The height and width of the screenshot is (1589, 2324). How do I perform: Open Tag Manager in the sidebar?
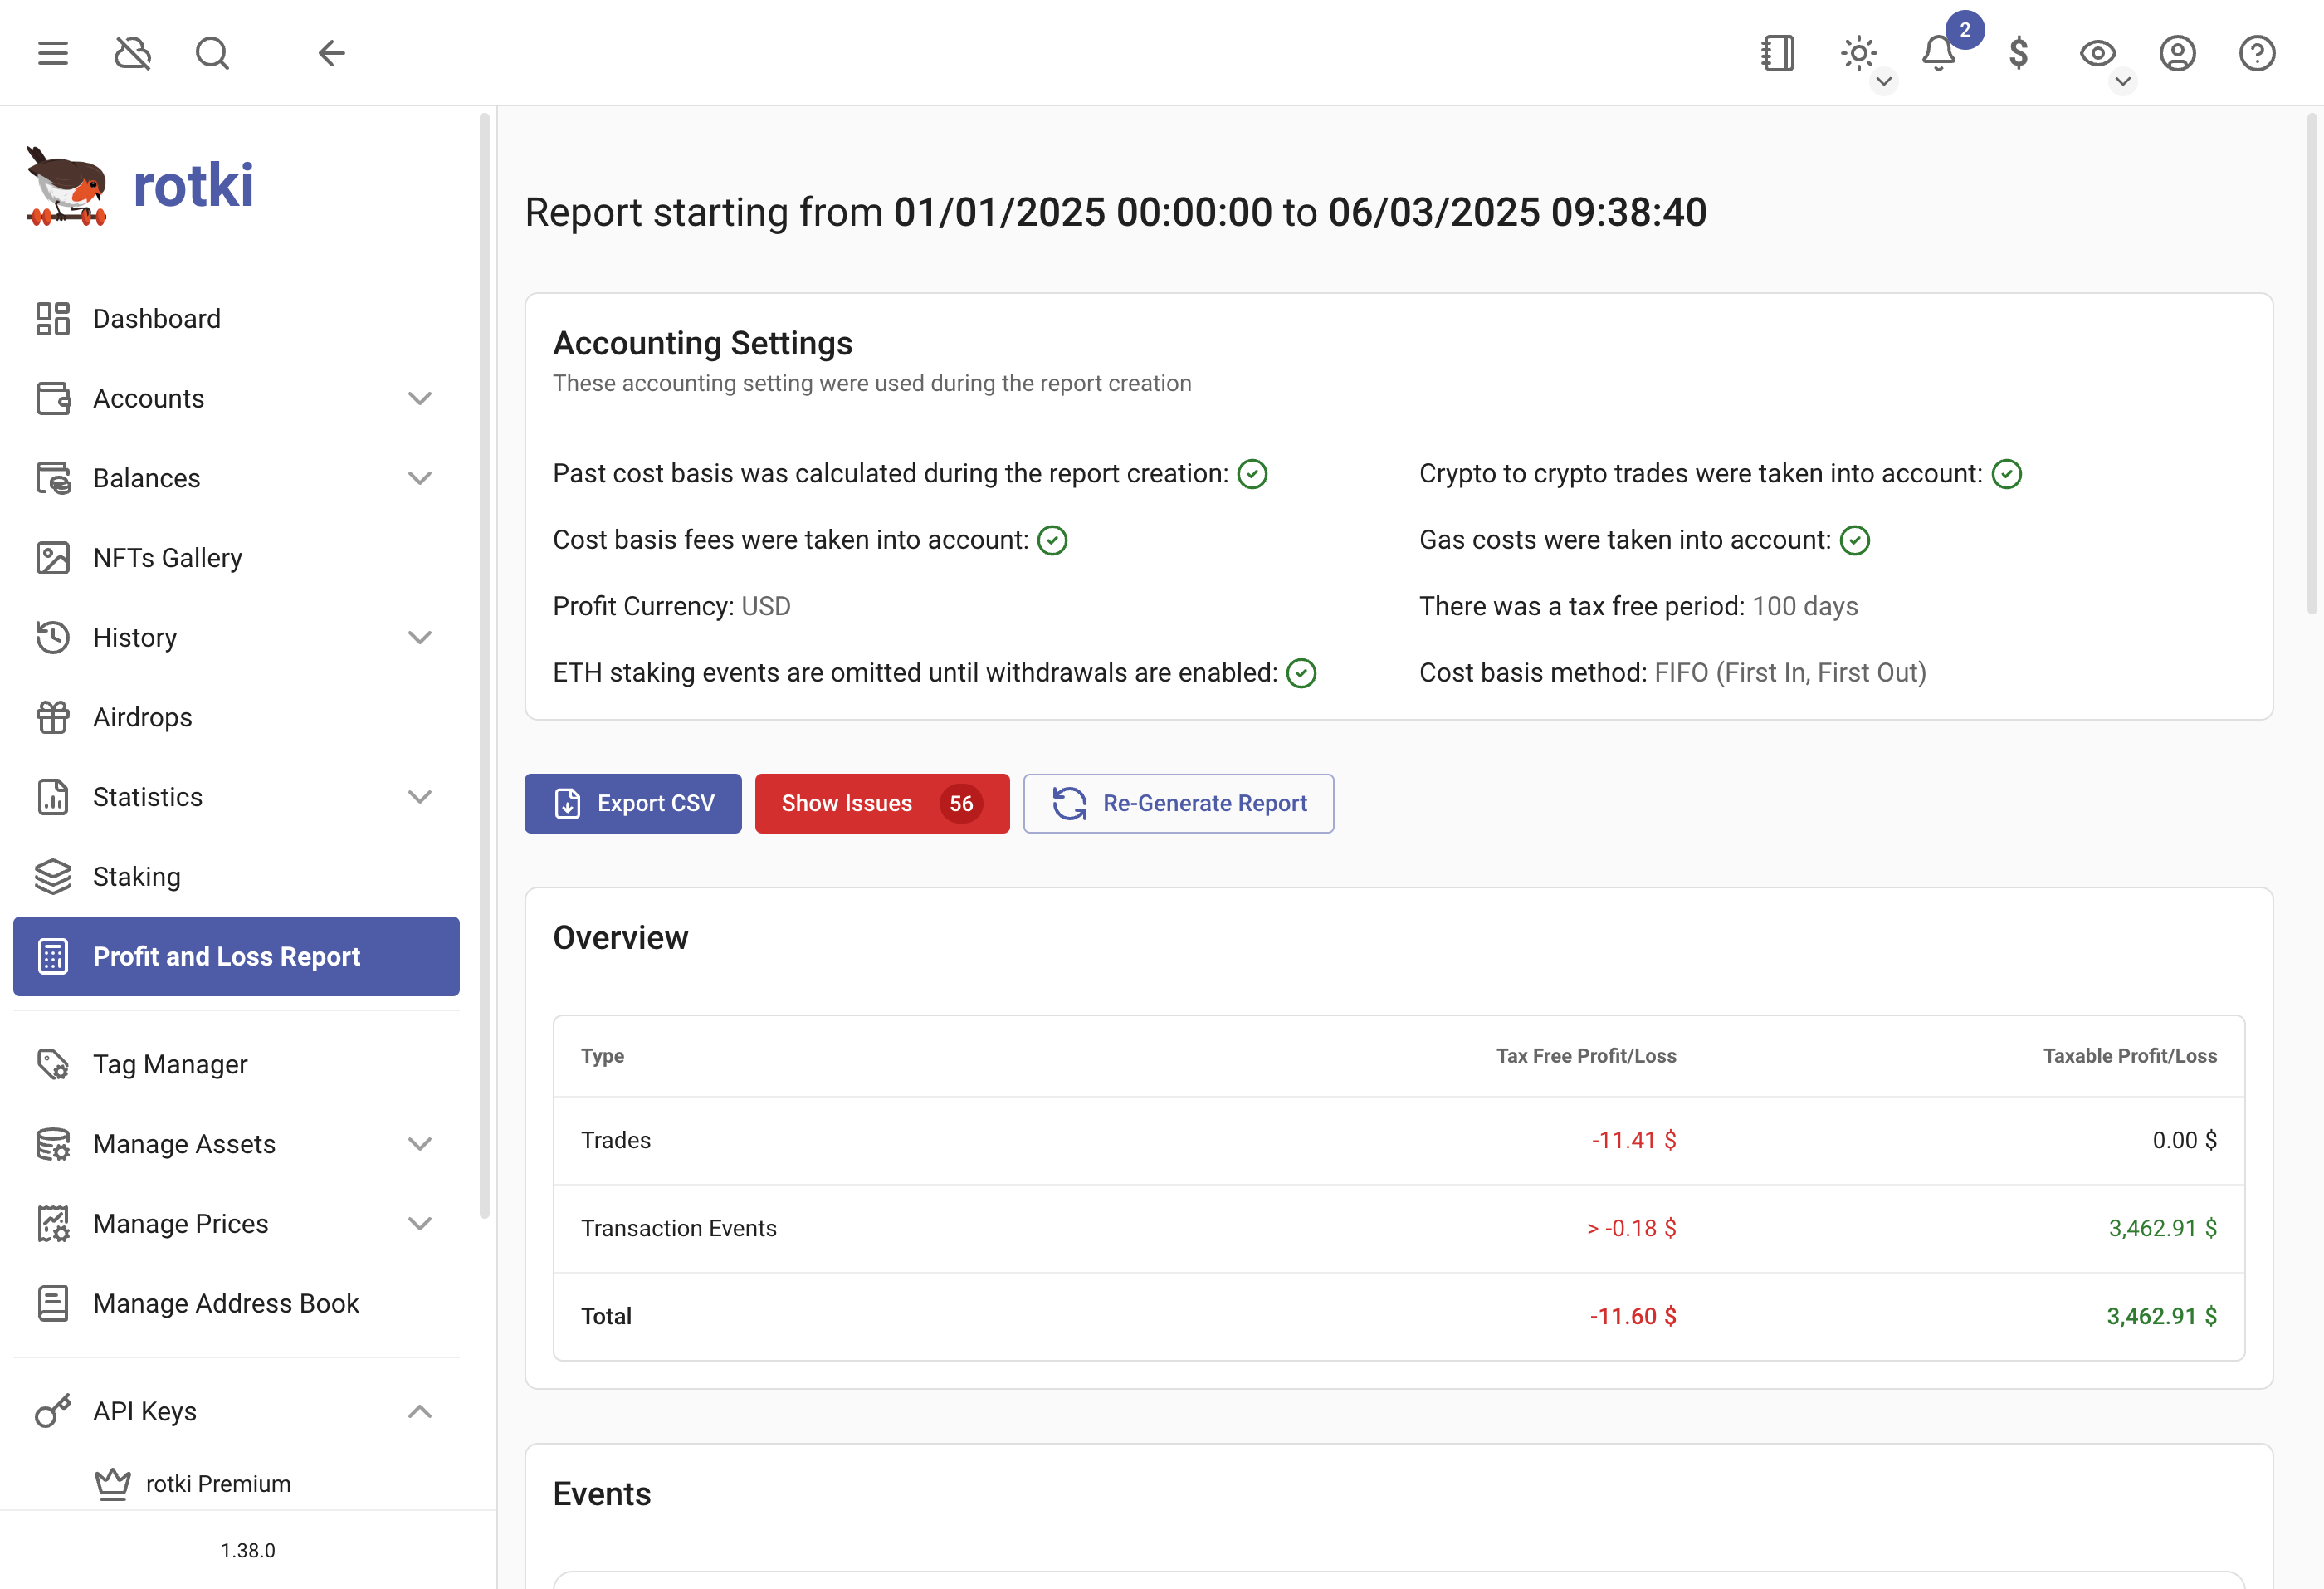(x=236, y=1064)
